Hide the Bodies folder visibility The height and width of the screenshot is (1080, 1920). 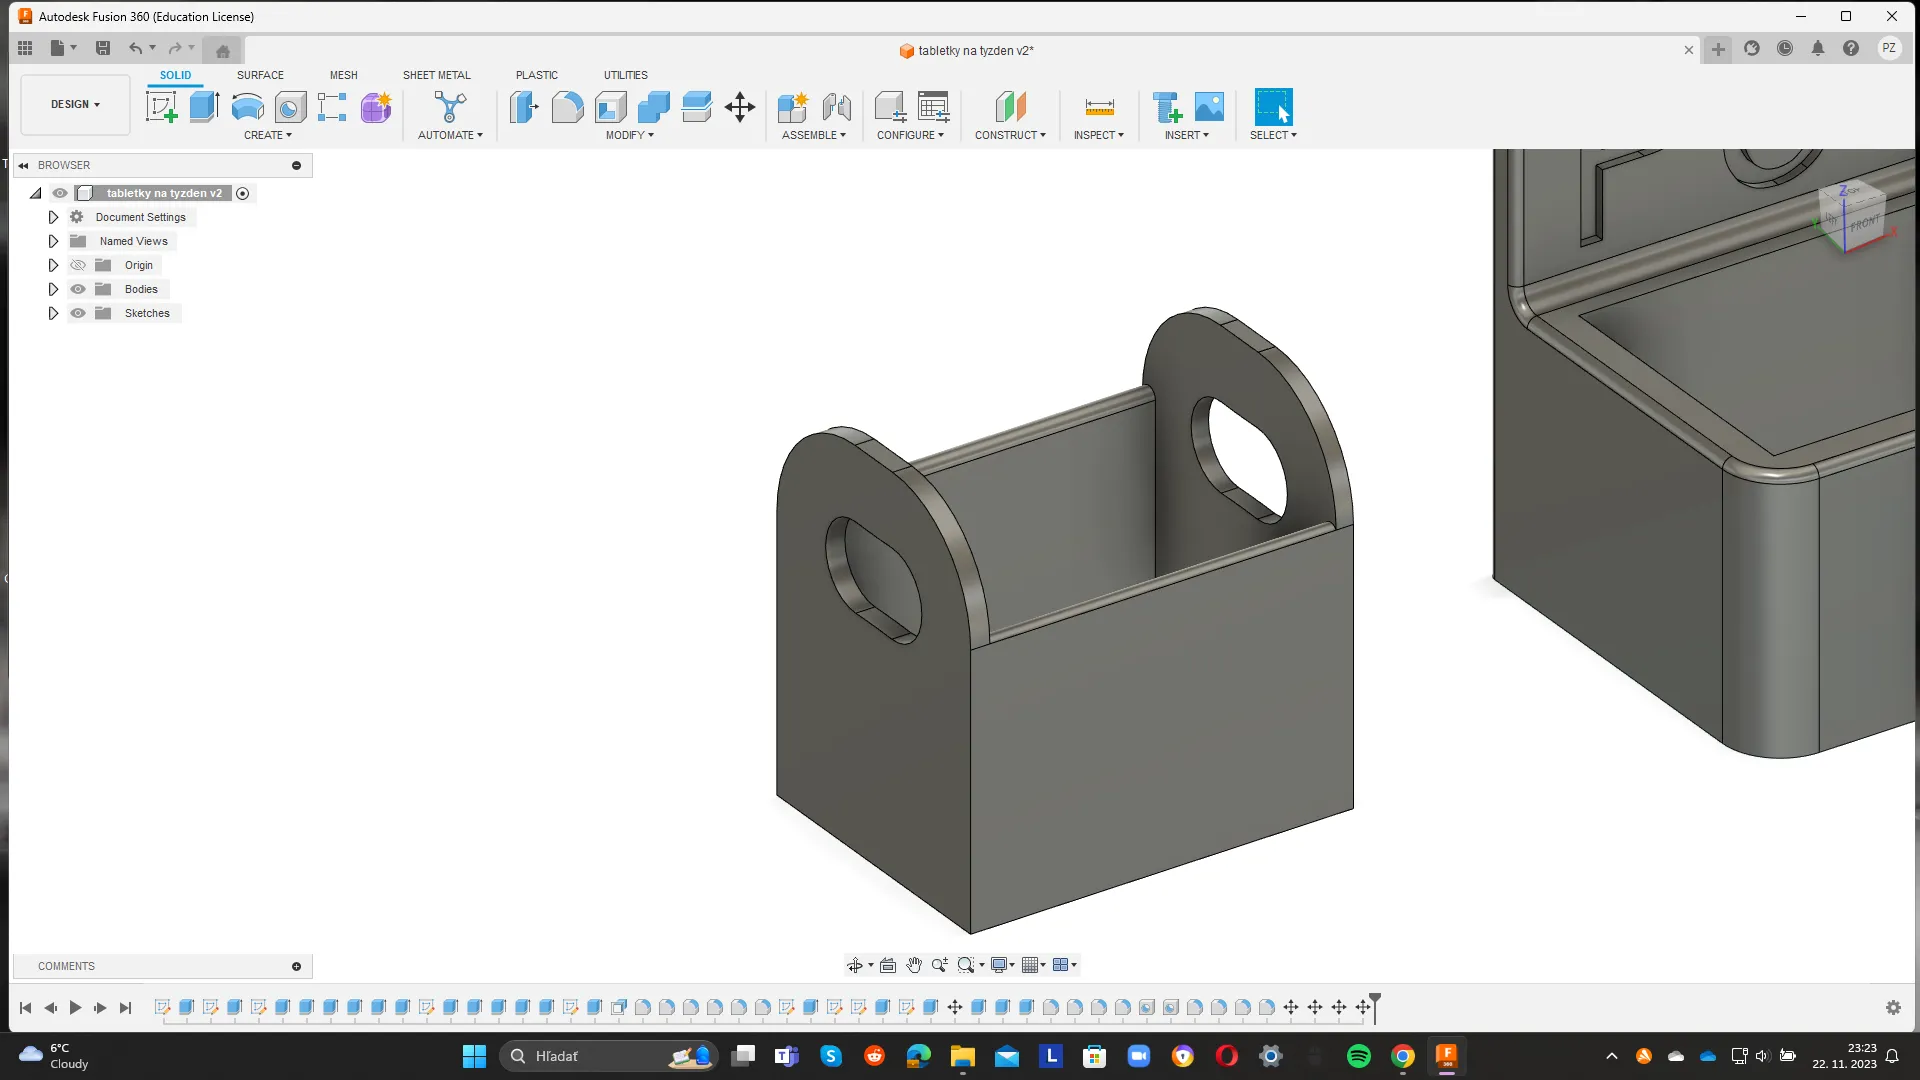[78, 289]
